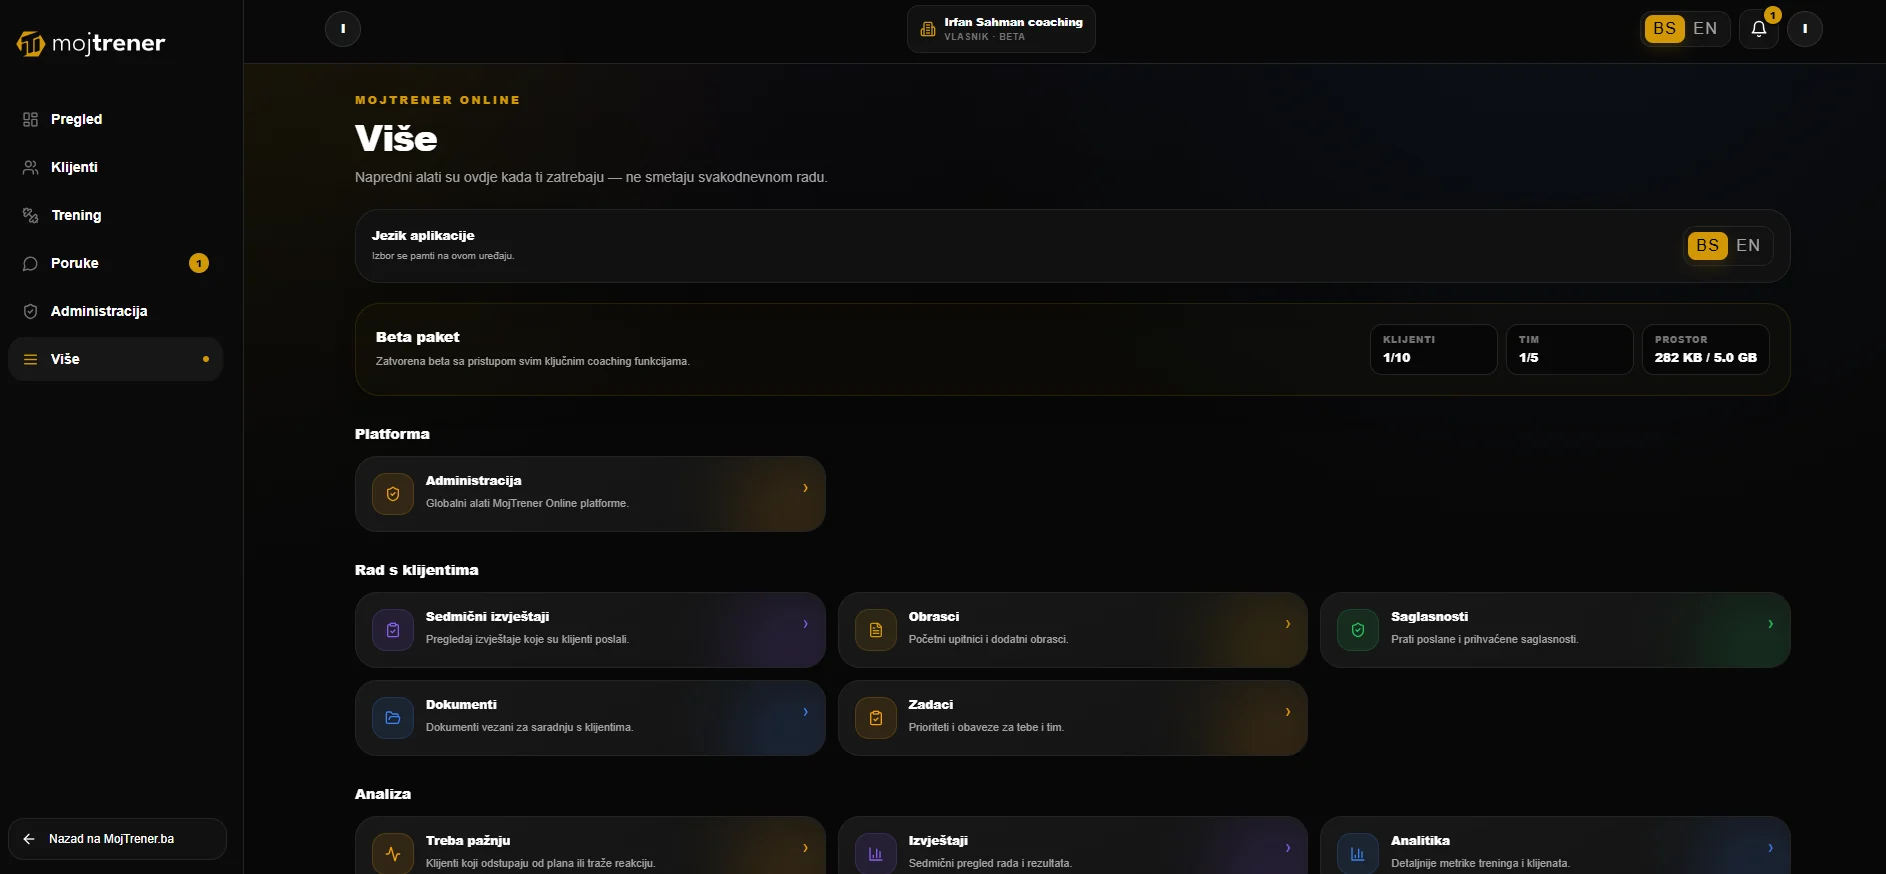Open the Zadaci card title
The height and width of the screenshot is (874, 1886).
pos(930,705)
